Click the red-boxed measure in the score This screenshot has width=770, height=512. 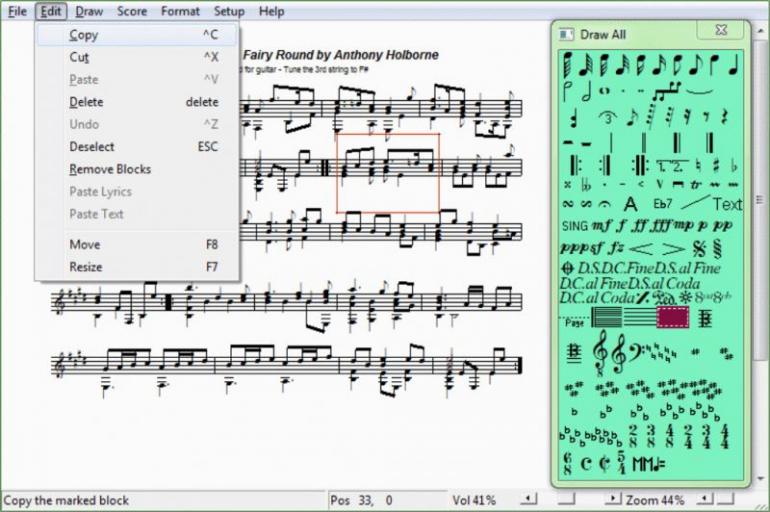click(x=388, y=173)
